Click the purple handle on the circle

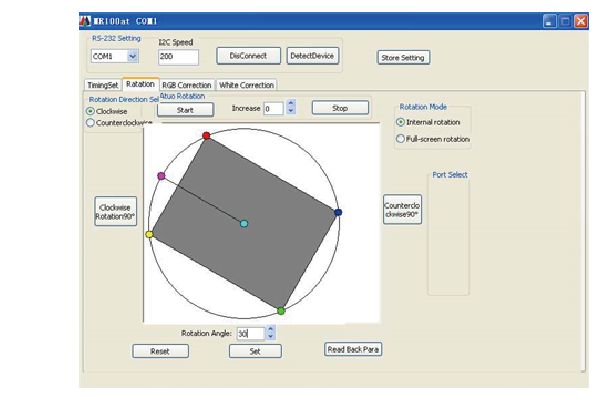[x=161, y=176]
